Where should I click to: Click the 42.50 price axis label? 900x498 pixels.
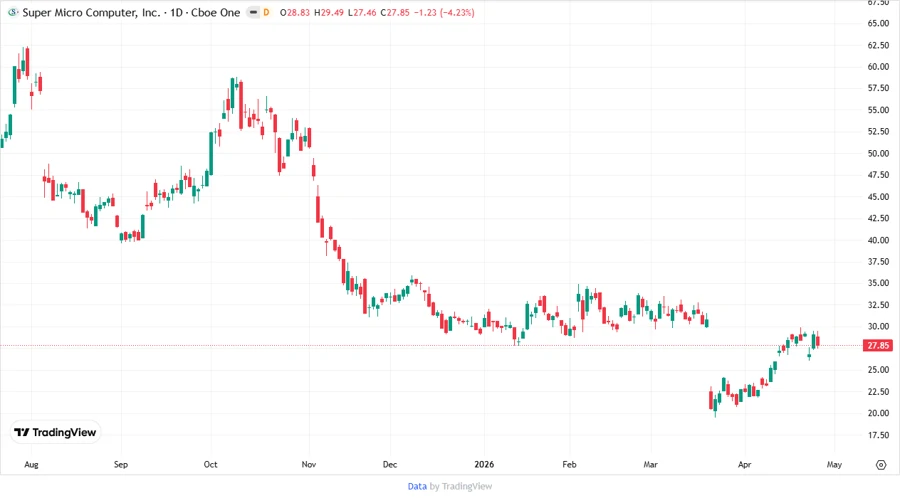tap(878, 218)
